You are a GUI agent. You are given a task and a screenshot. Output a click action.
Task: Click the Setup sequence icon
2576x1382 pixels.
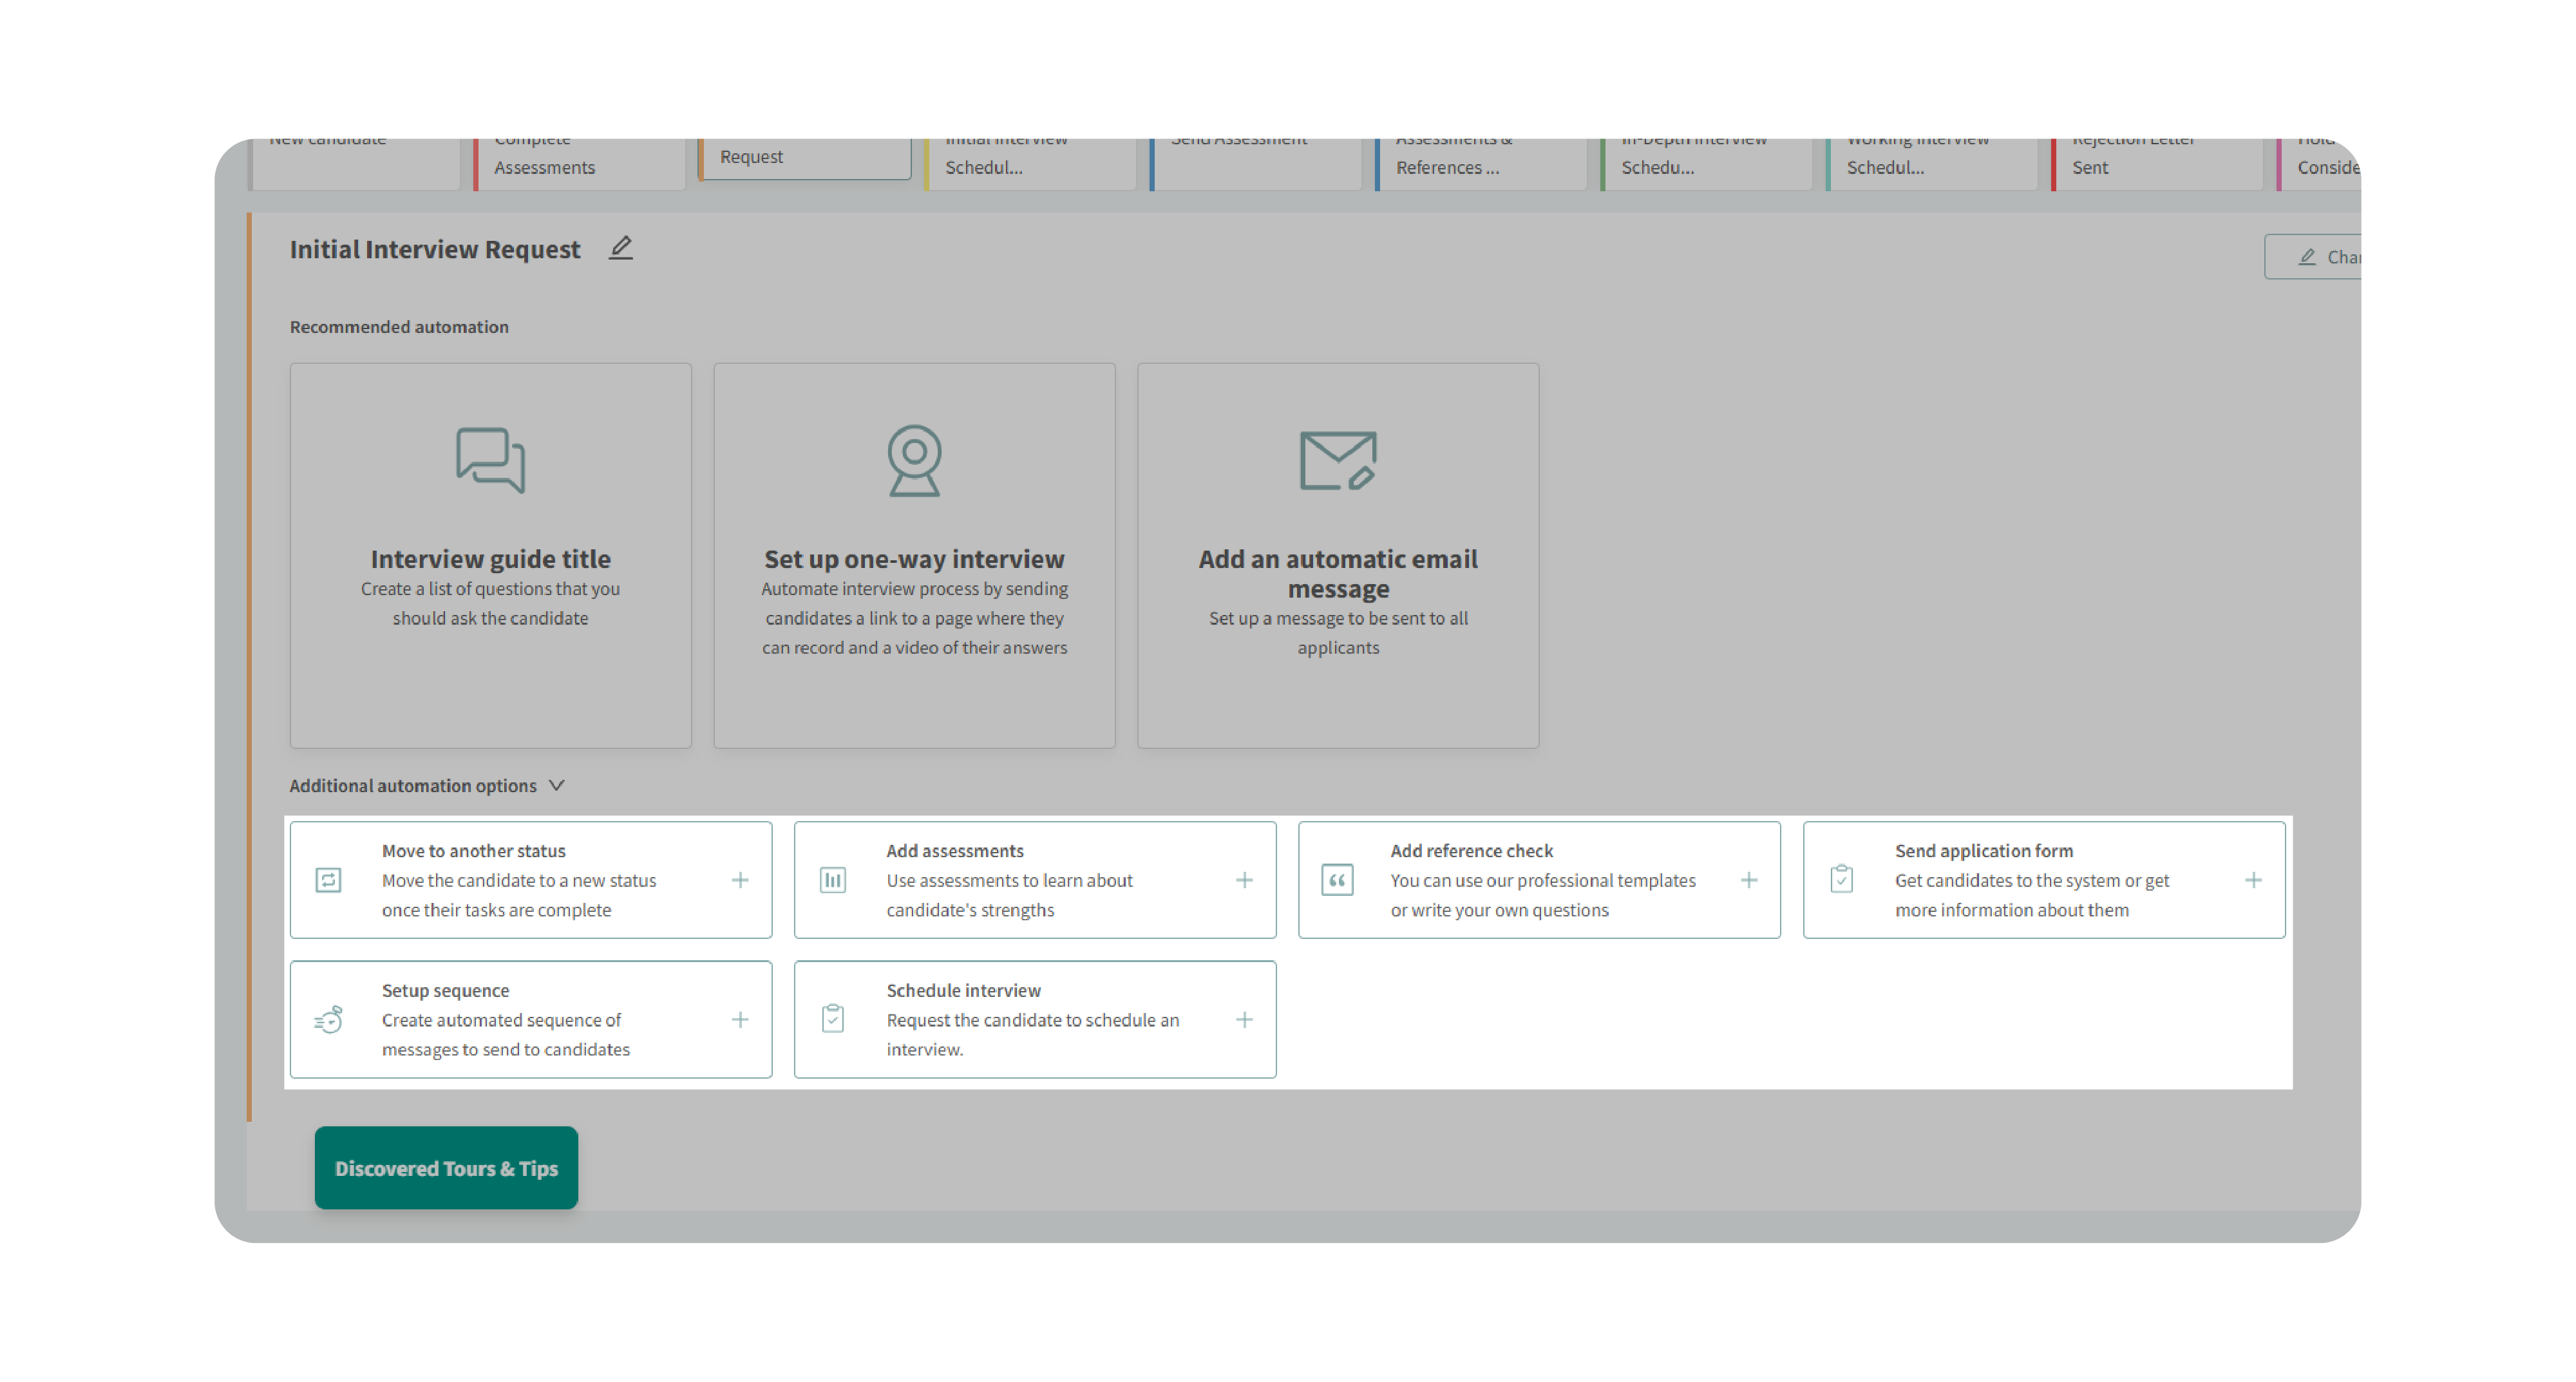tap(328, 1020)
